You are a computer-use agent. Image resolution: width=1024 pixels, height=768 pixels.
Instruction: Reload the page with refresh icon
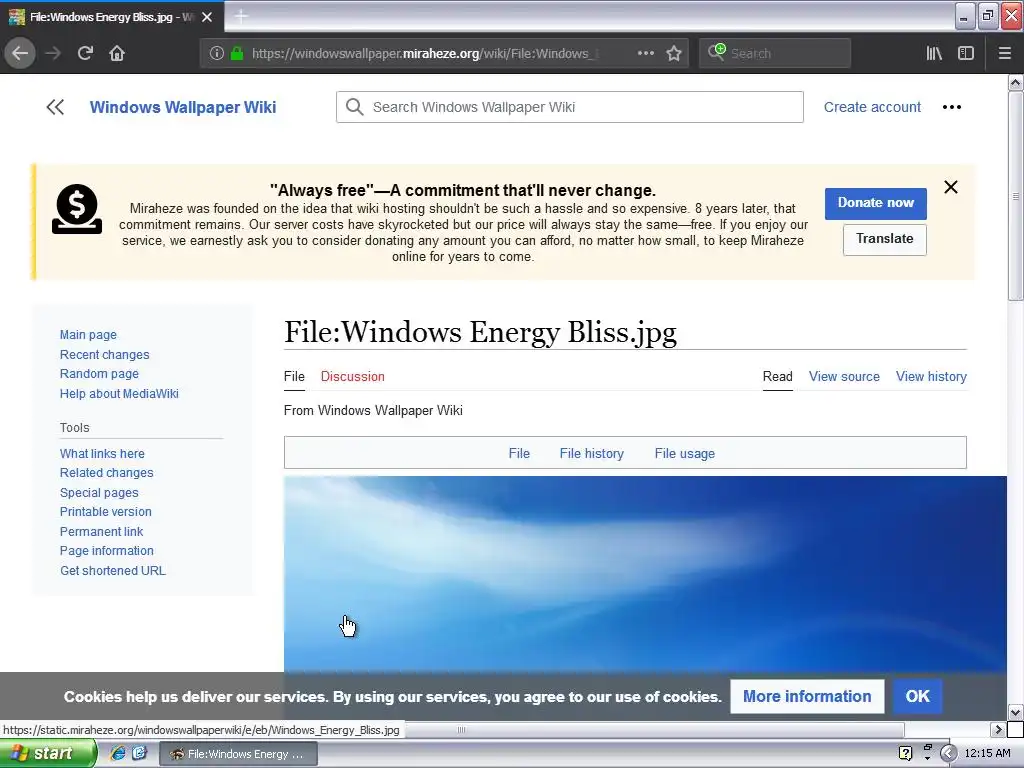pyautogui.click(x=85, y=54)
